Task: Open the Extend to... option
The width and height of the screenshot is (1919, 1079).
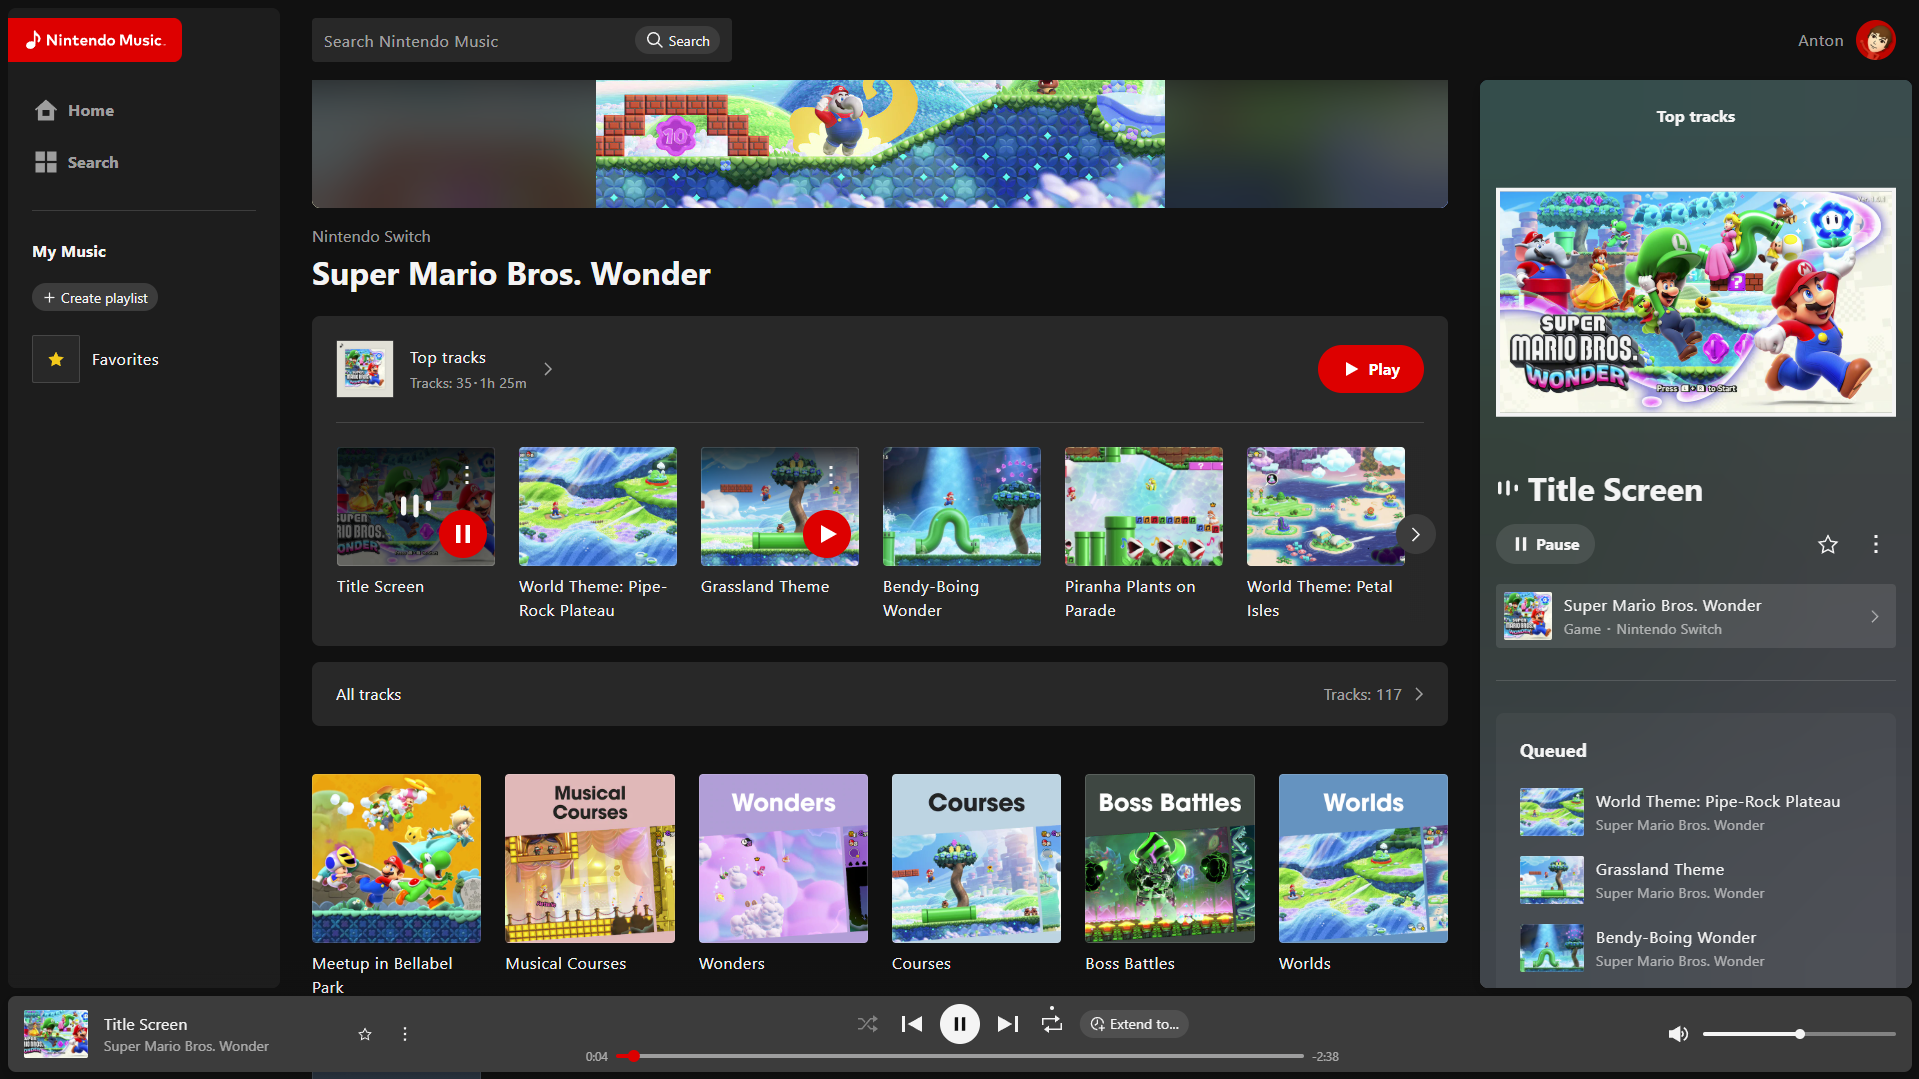Action: tap(1134, 1024)
